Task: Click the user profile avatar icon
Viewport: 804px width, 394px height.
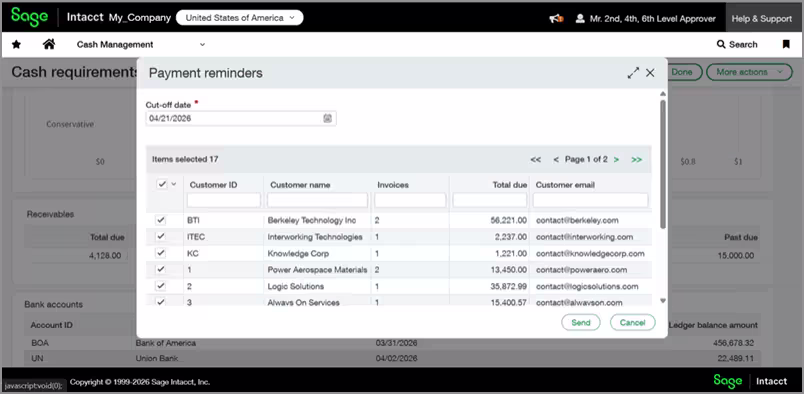Action: (580, 18)
